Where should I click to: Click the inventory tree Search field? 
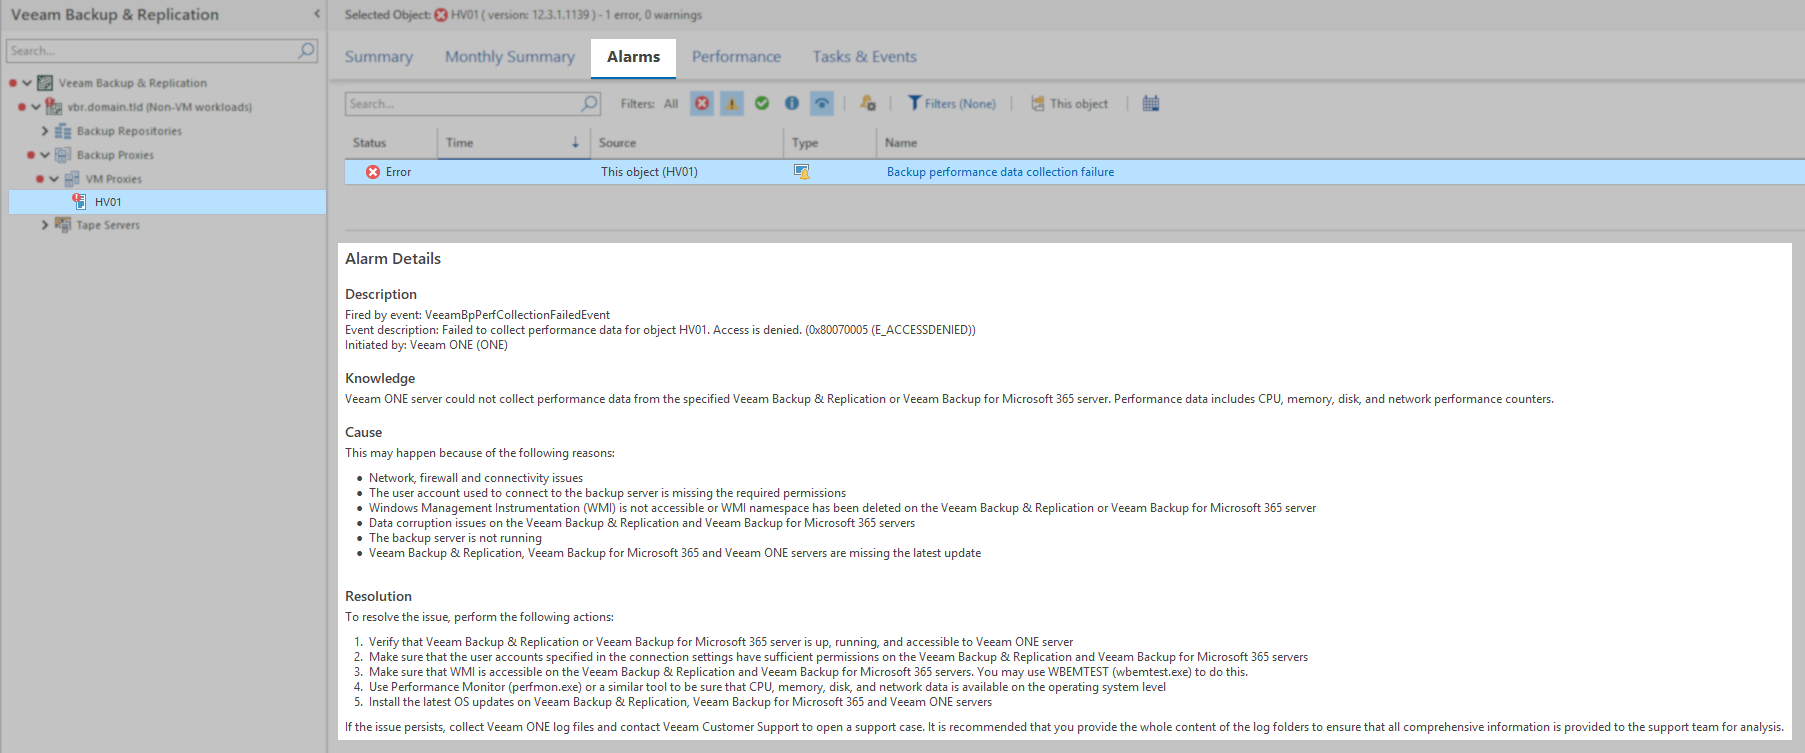(x=150, y=51)
